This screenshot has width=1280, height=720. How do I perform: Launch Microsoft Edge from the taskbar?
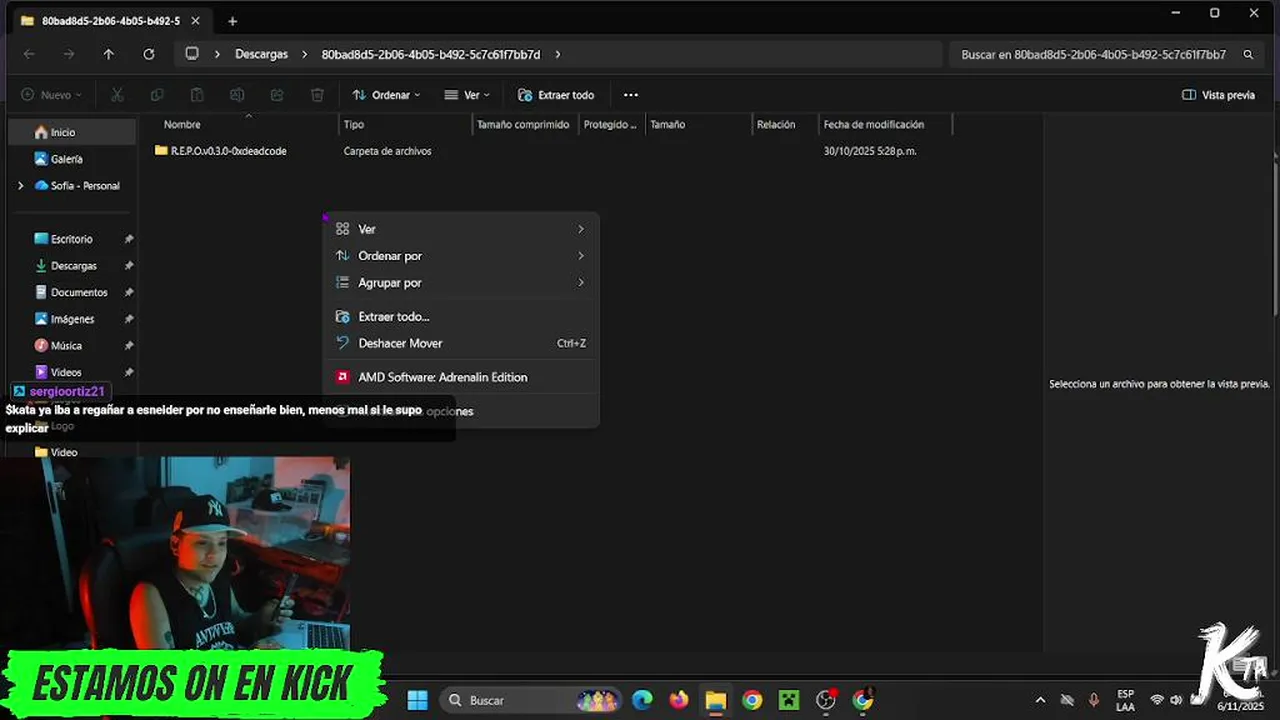click(642, 700)
